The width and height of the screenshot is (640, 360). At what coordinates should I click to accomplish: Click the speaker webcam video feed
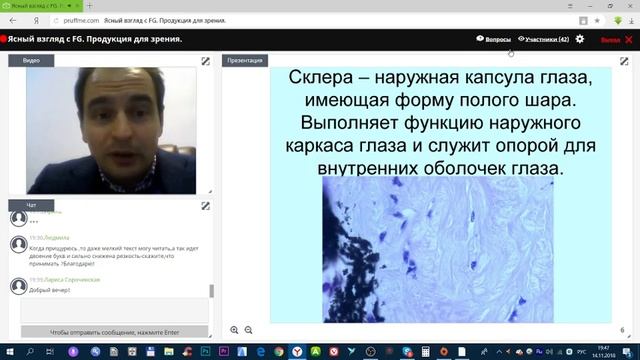click(x=111, y=131)
